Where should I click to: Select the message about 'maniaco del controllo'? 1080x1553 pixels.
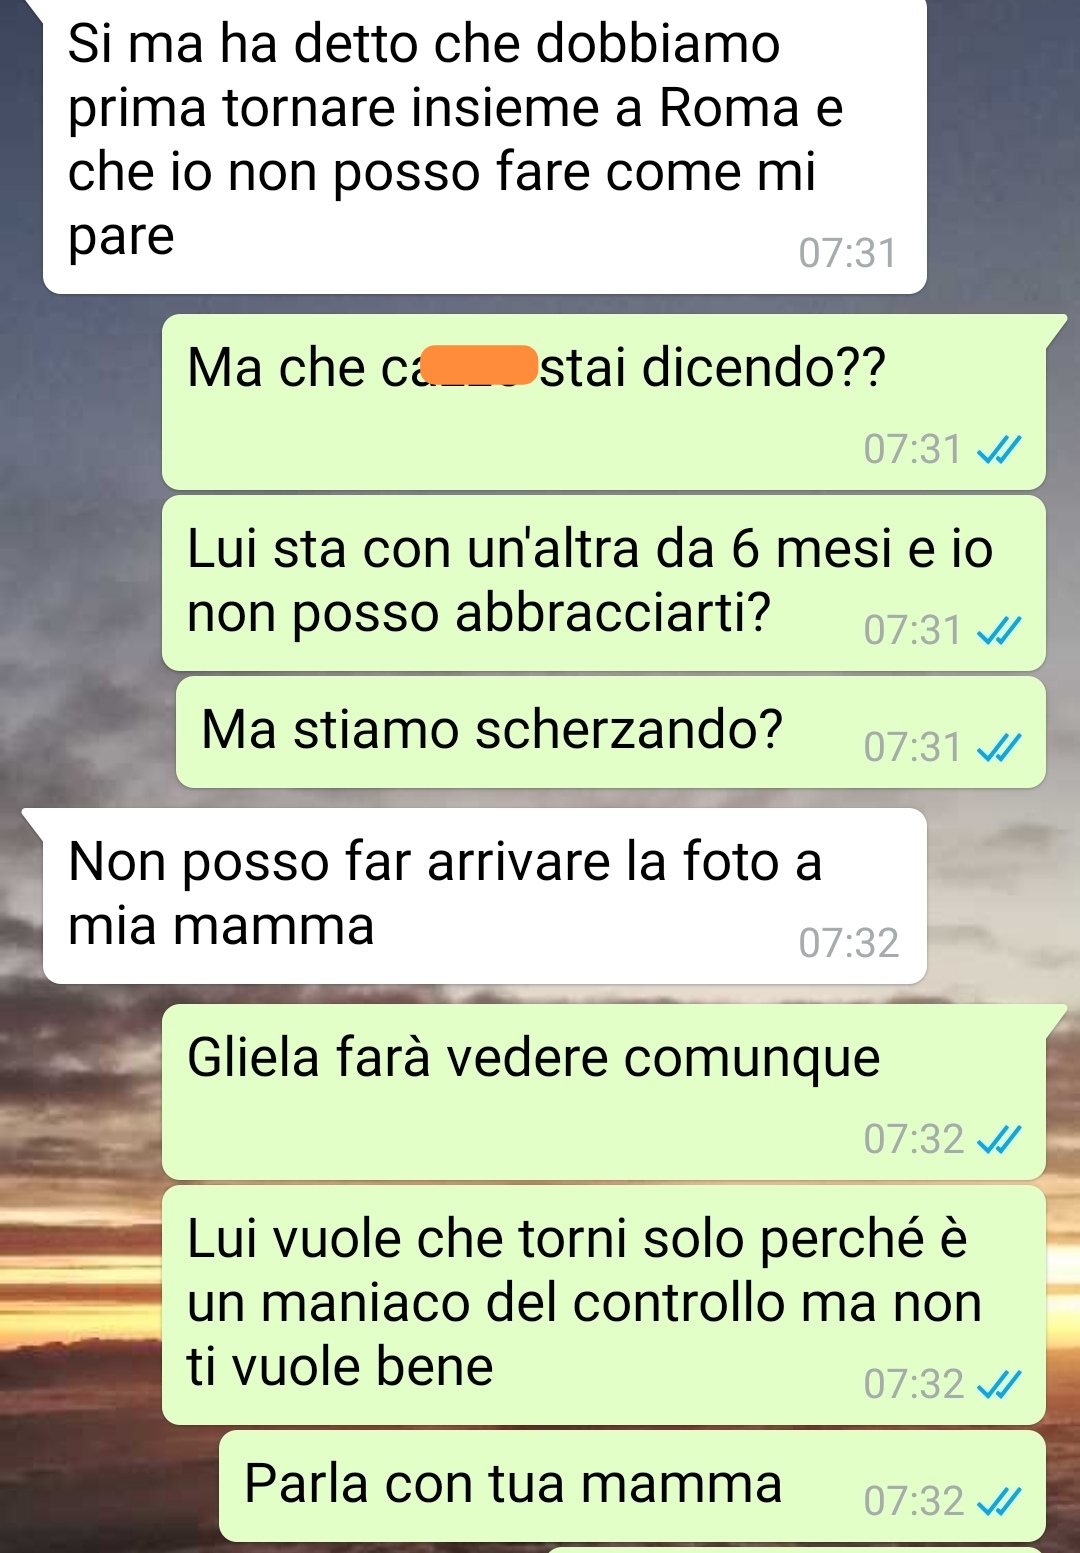604,1305
